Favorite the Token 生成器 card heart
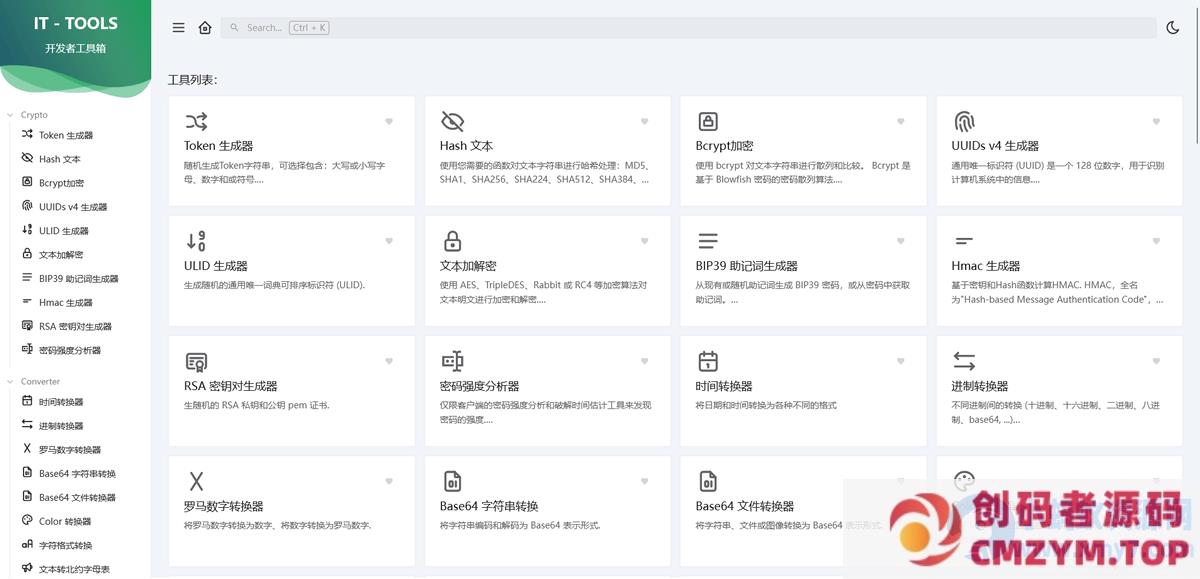 (389, 122)
